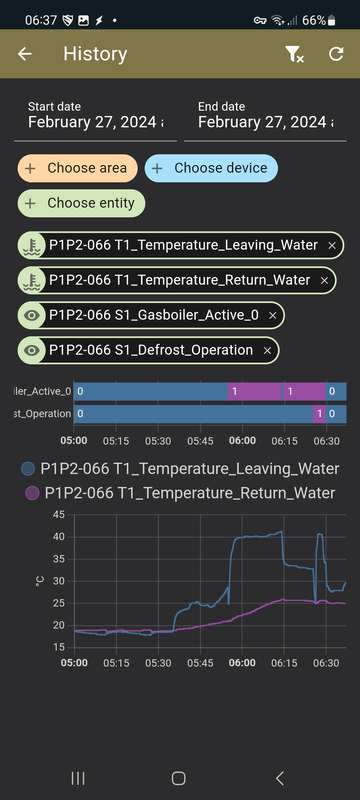Go back with the arrow icon
This screenshot has width=360, height=800.
(x=24, y=54)
